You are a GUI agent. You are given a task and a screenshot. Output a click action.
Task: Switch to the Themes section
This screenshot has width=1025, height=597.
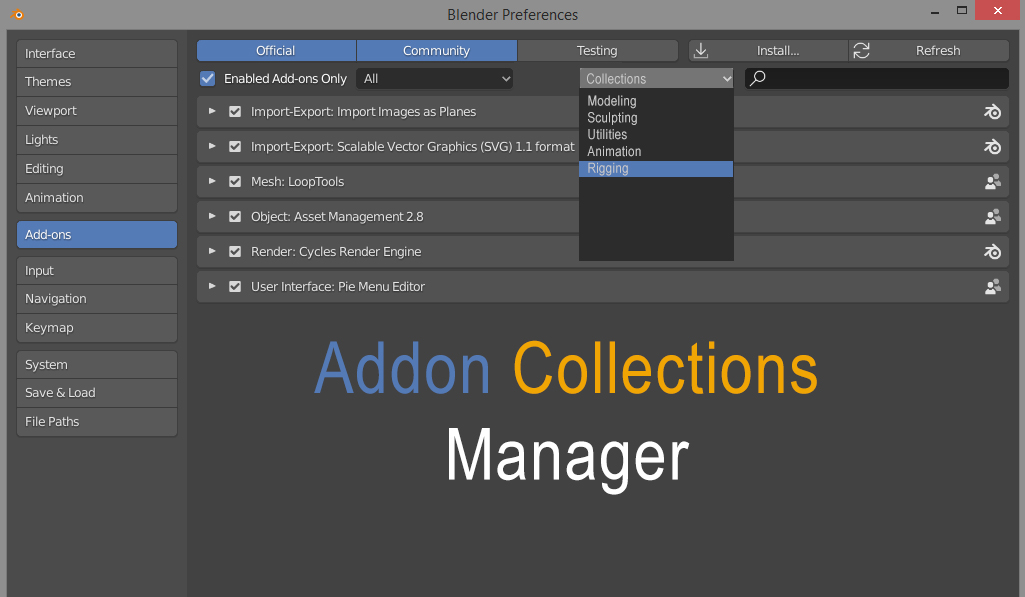coord(97,82)
